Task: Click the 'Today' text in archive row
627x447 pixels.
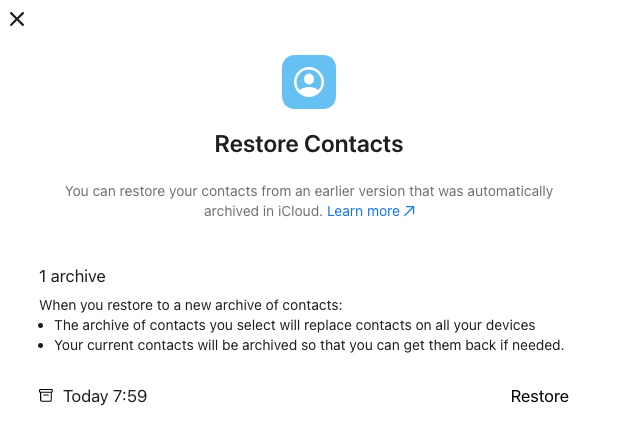Action: [85, 396]
